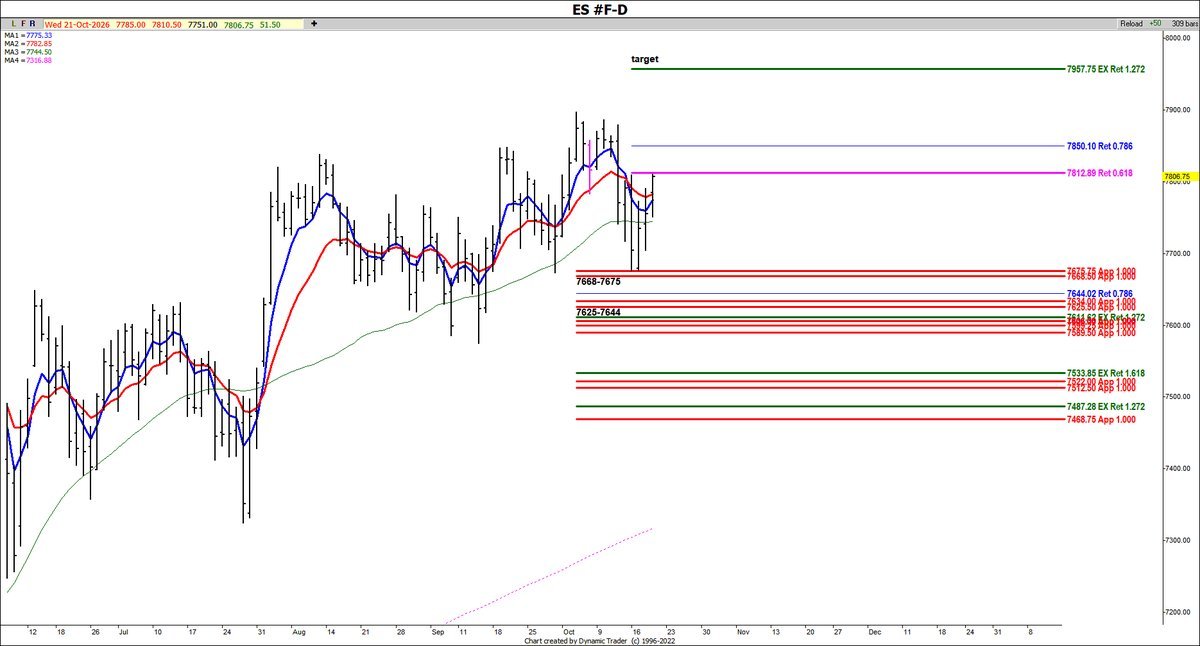Click the 7400.00 price axis label

coord(1176,468)
